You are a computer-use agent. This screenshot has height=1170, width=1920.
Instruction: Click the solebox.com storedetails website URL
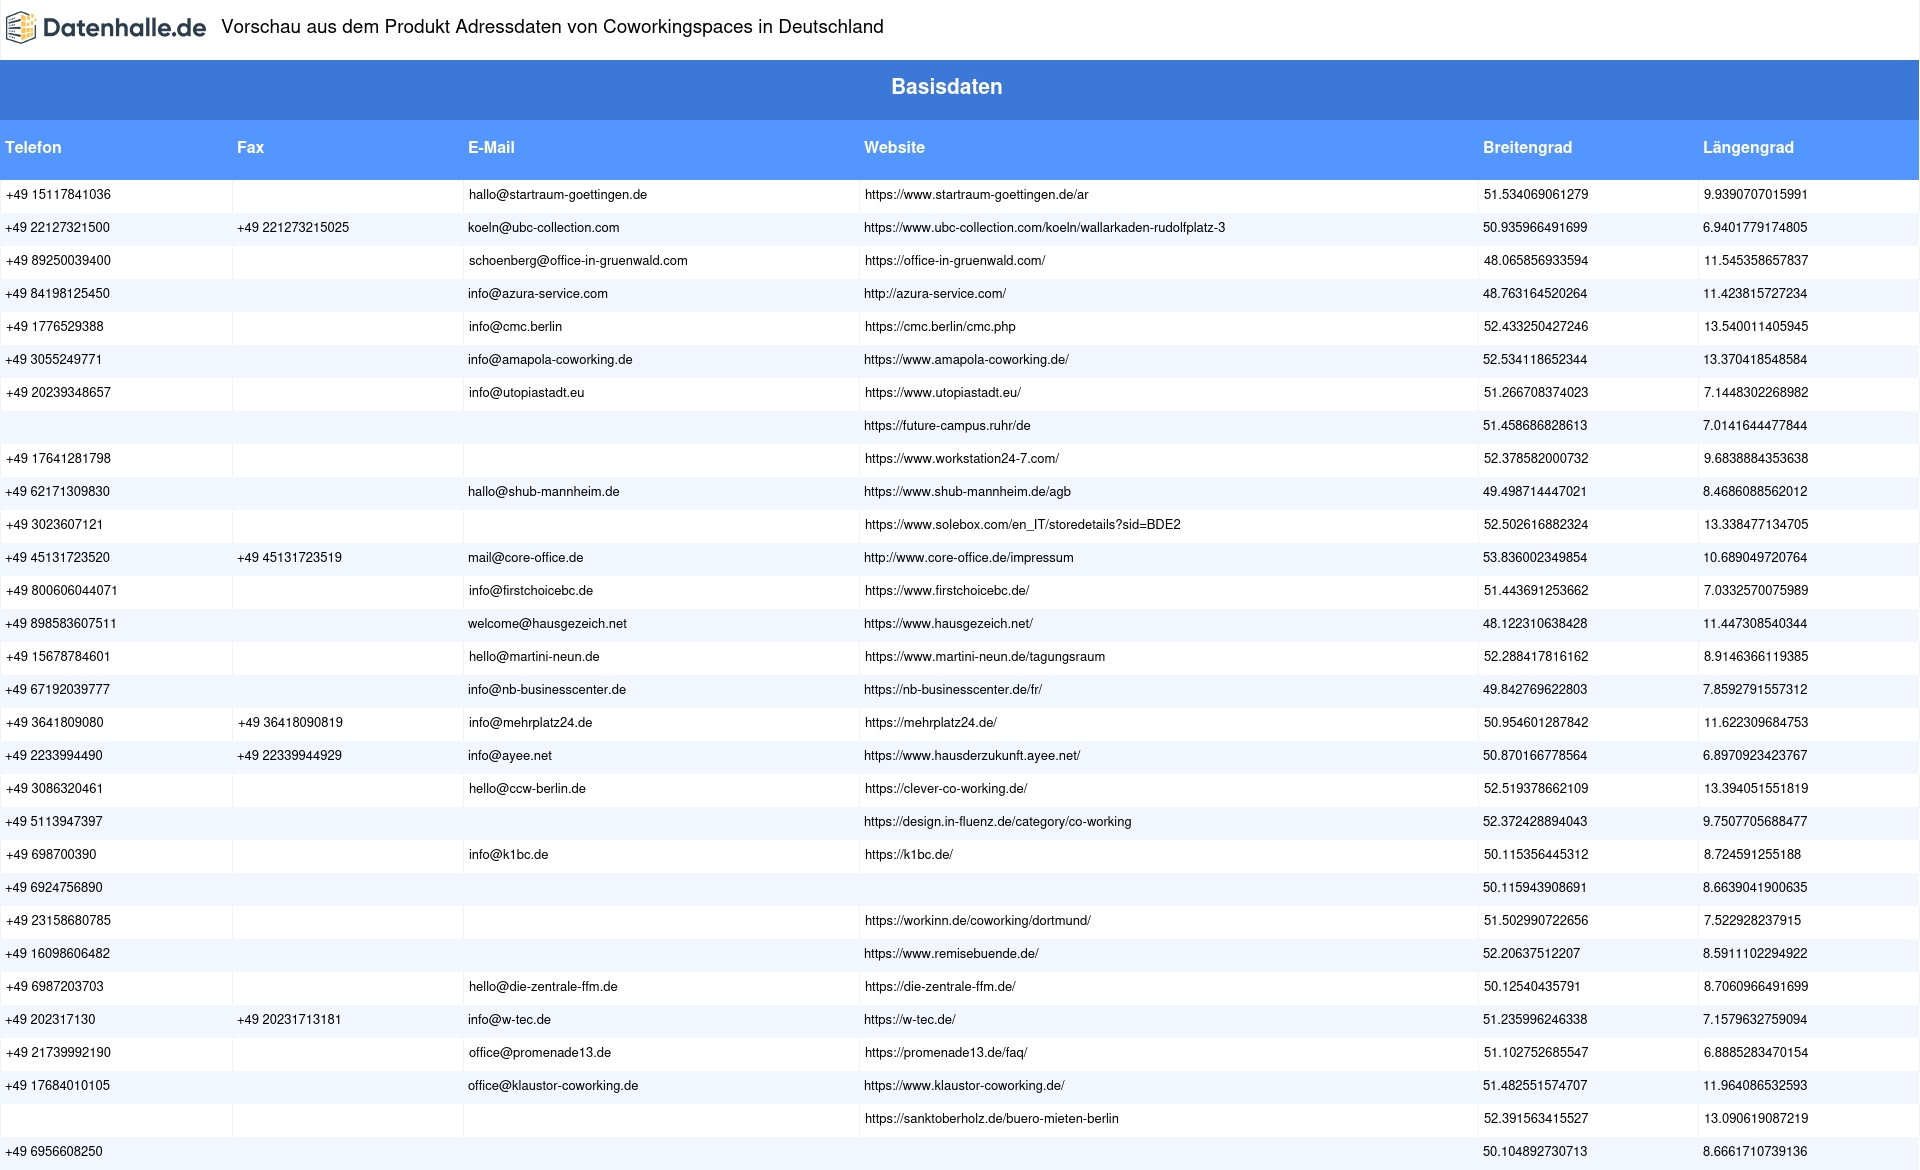[1022, 525]
